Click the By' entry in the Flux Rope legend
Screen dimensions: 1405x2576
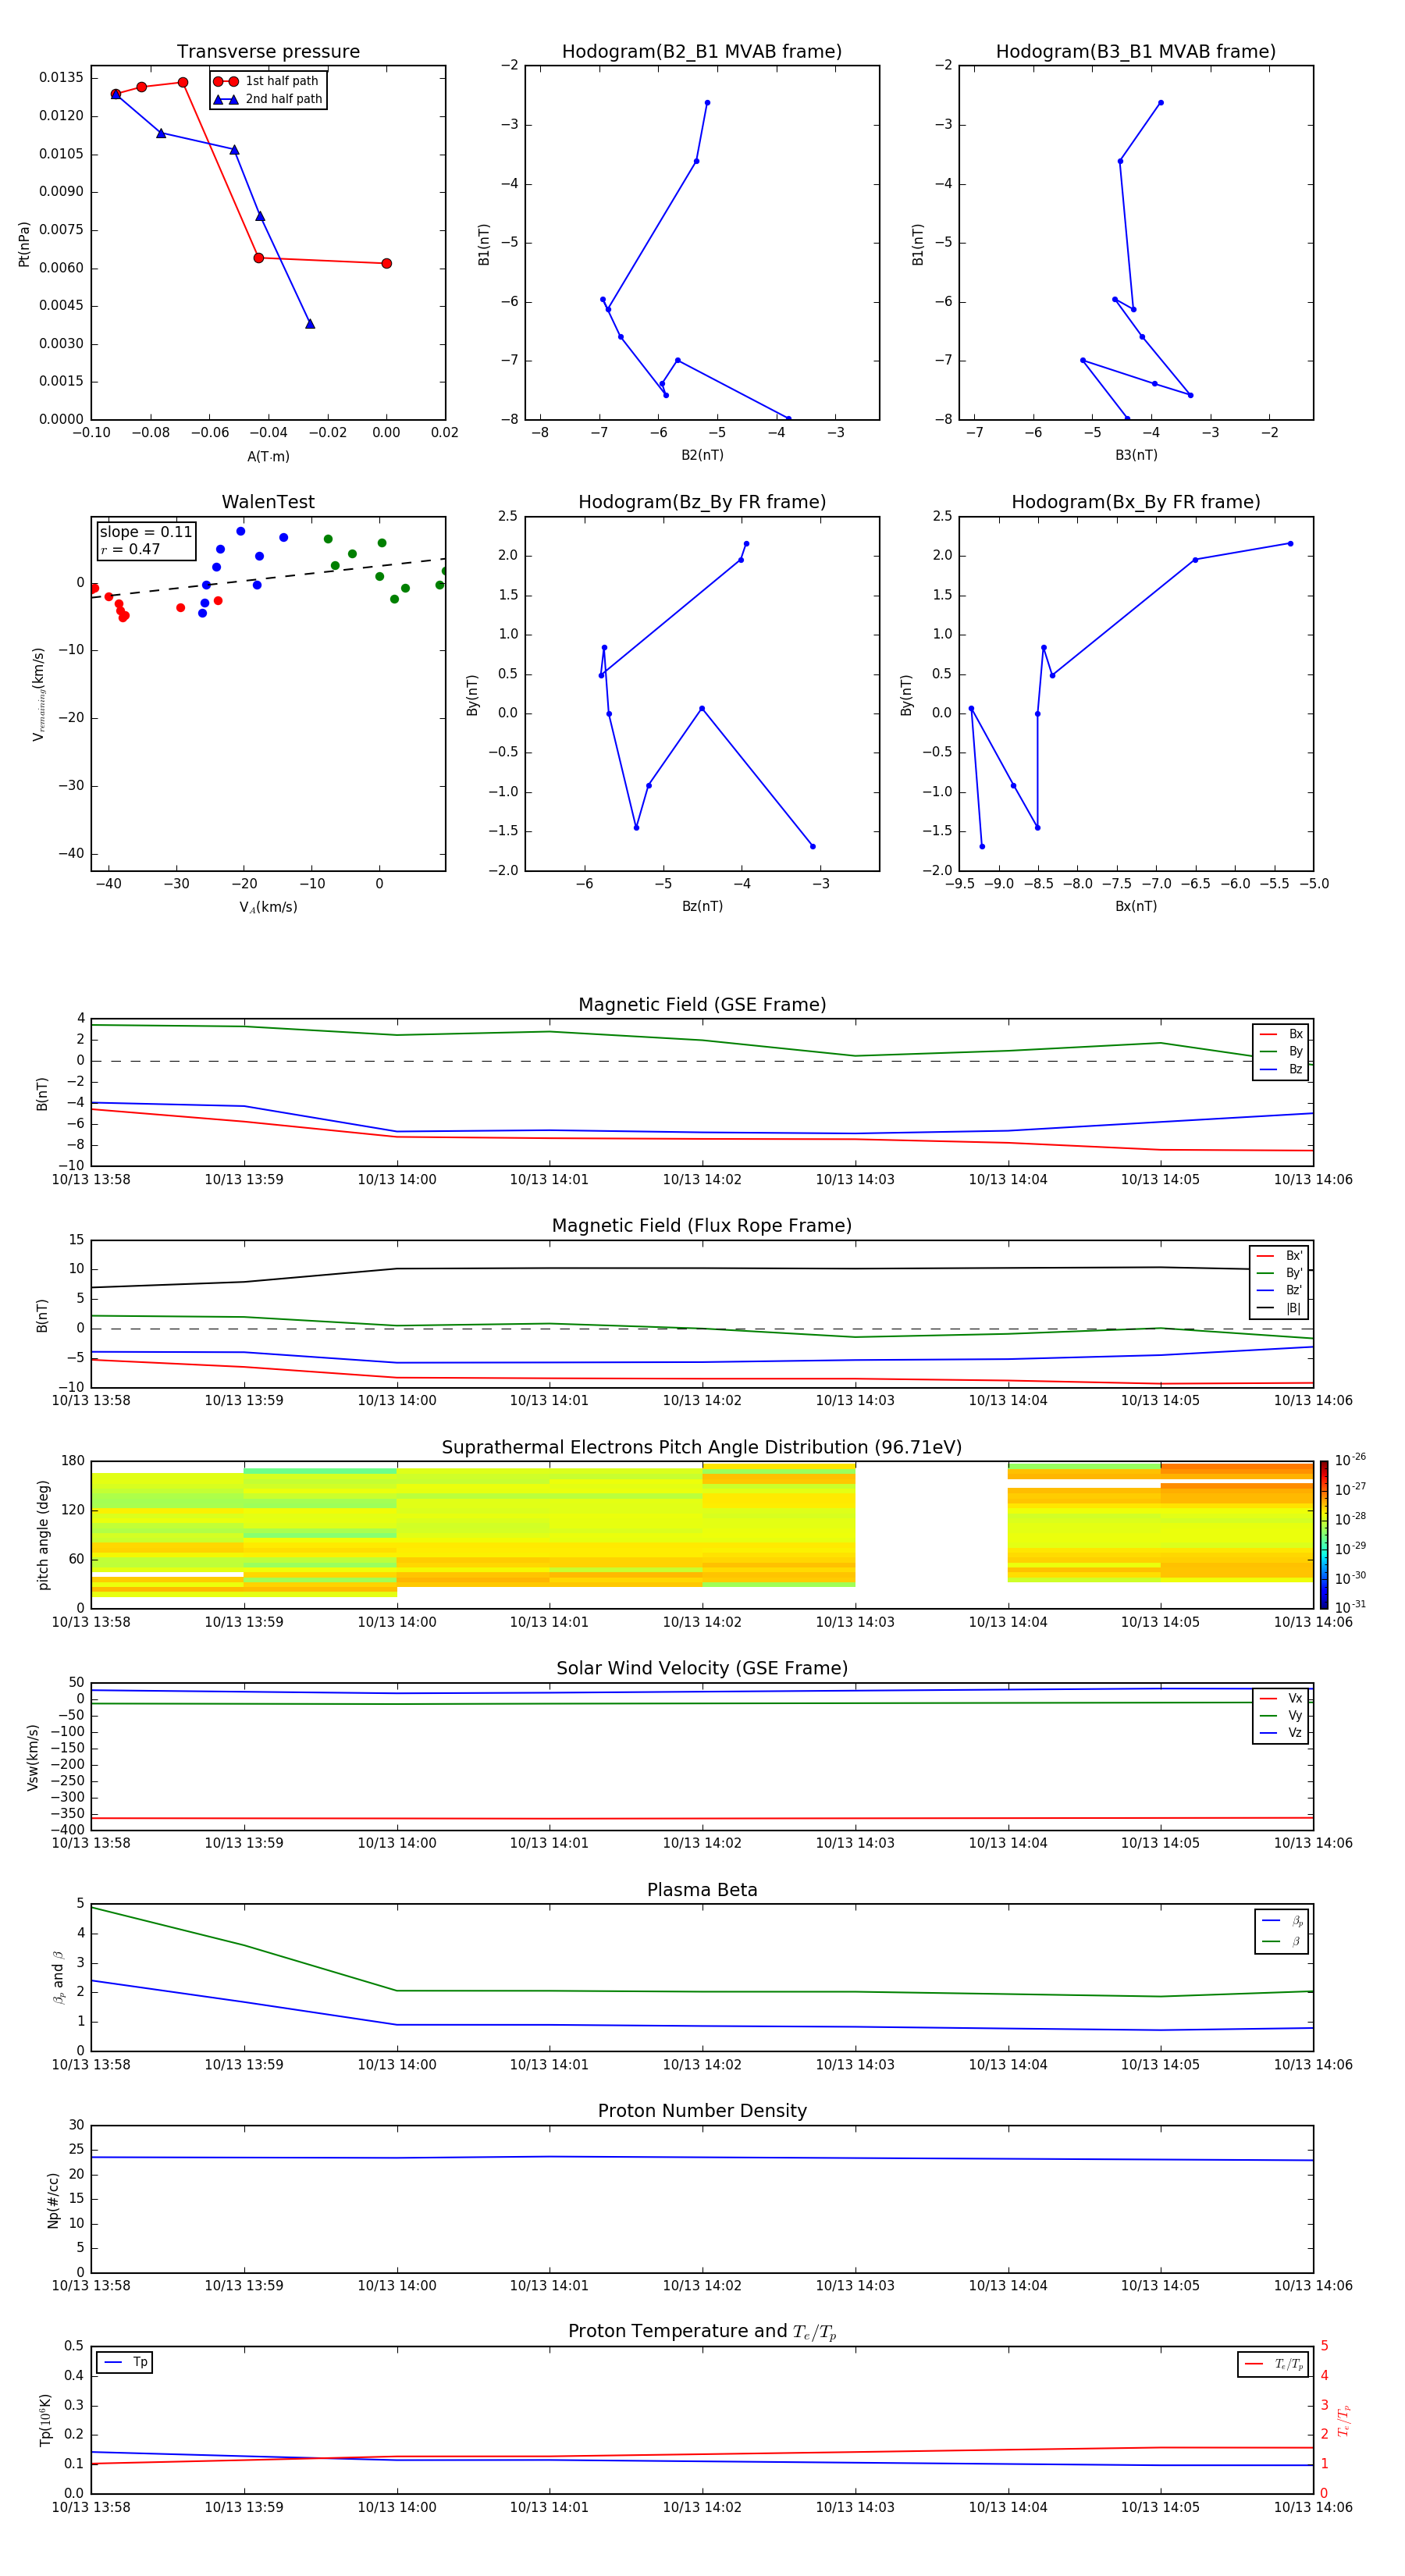pos(1279,1273)
